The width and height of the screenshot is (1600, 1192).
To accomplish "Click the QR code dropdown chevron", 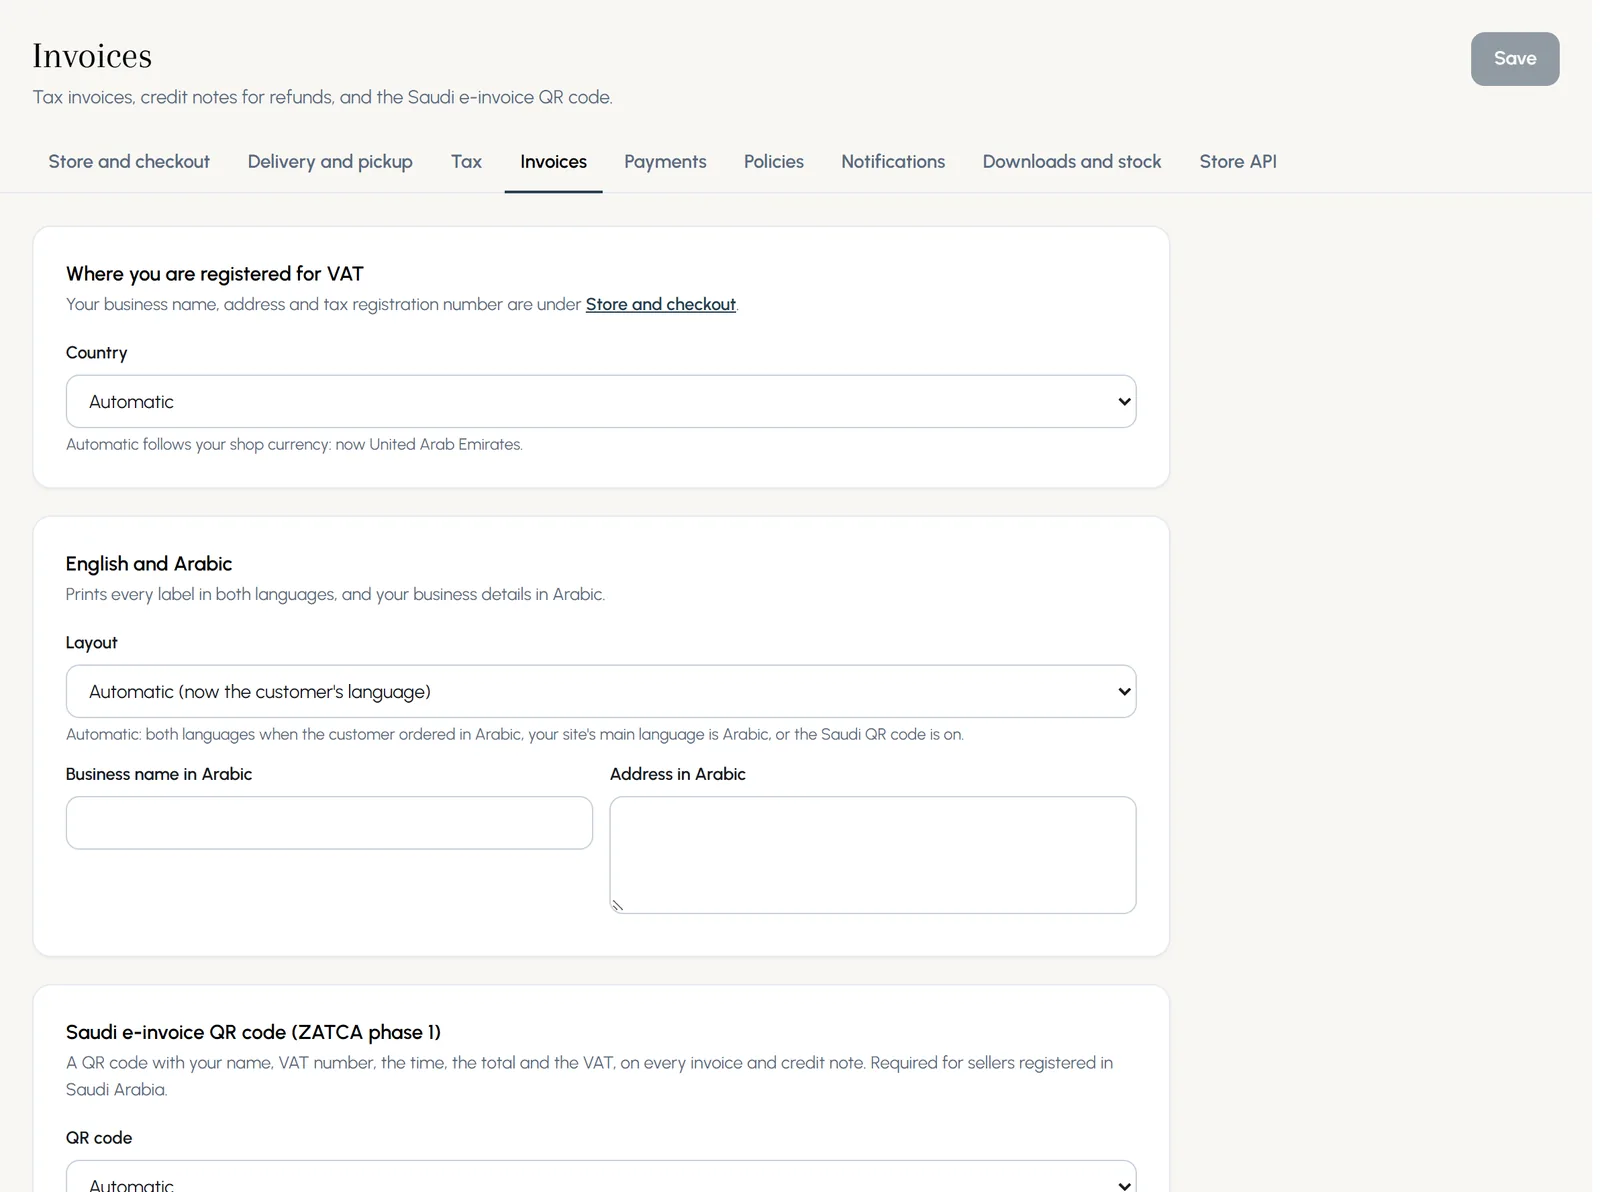I will pyautogui.click(x=1124, y=1185).
